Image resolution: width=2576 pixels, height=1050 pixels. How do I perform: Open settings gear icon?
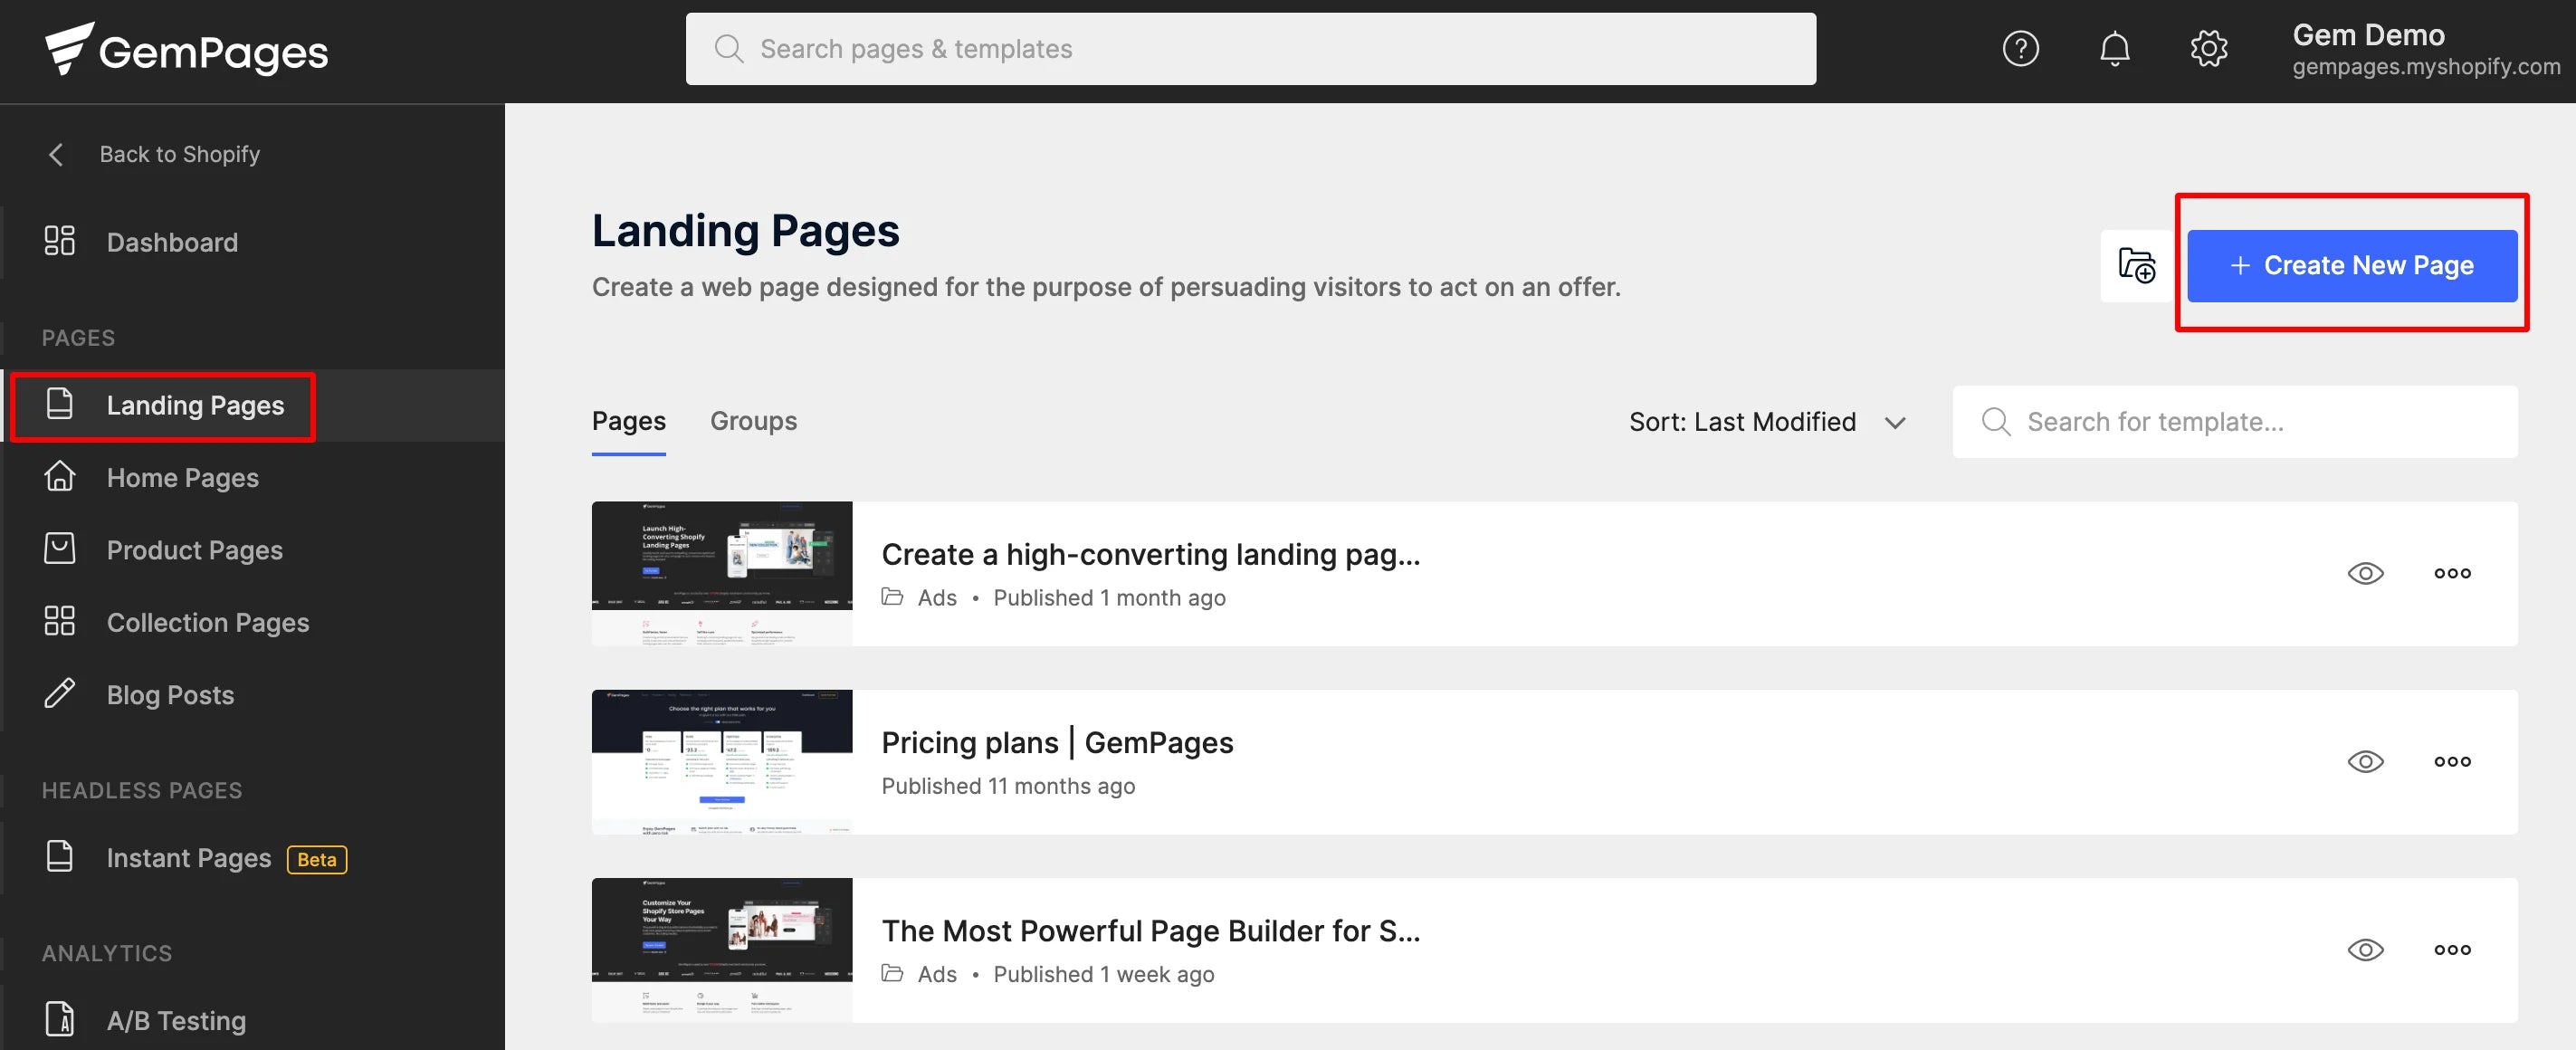2208,48
